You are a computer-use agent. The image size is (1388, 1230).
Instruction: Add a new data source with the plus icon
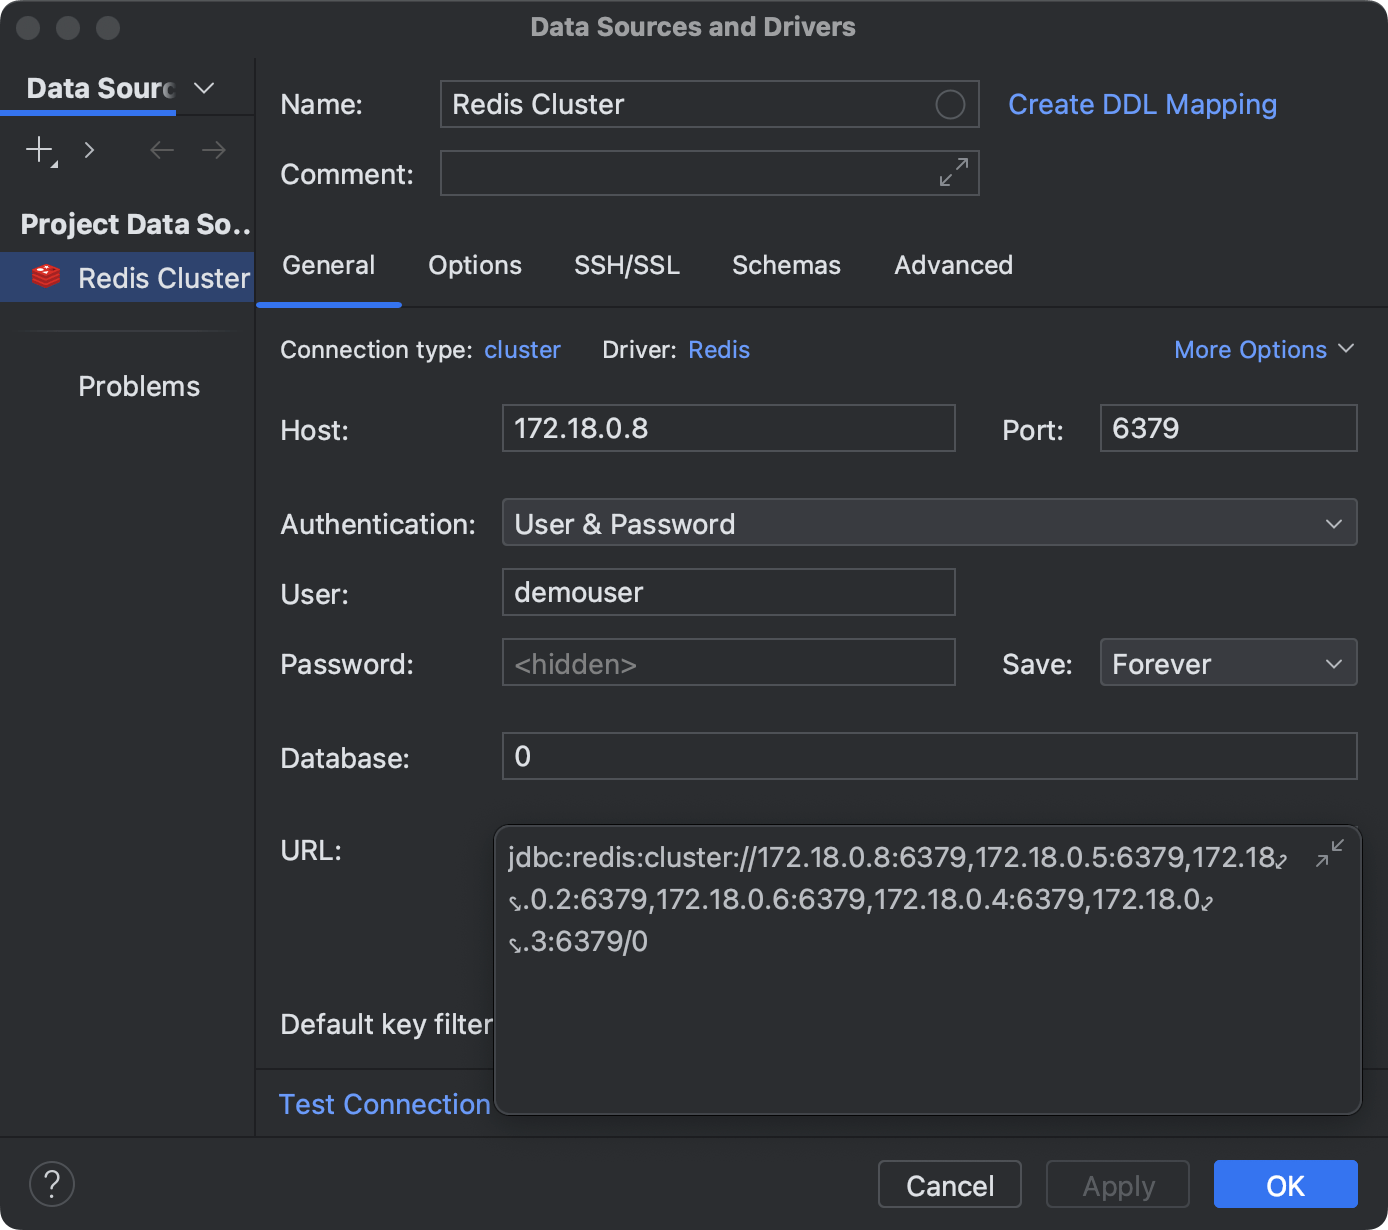coord(39,150)
